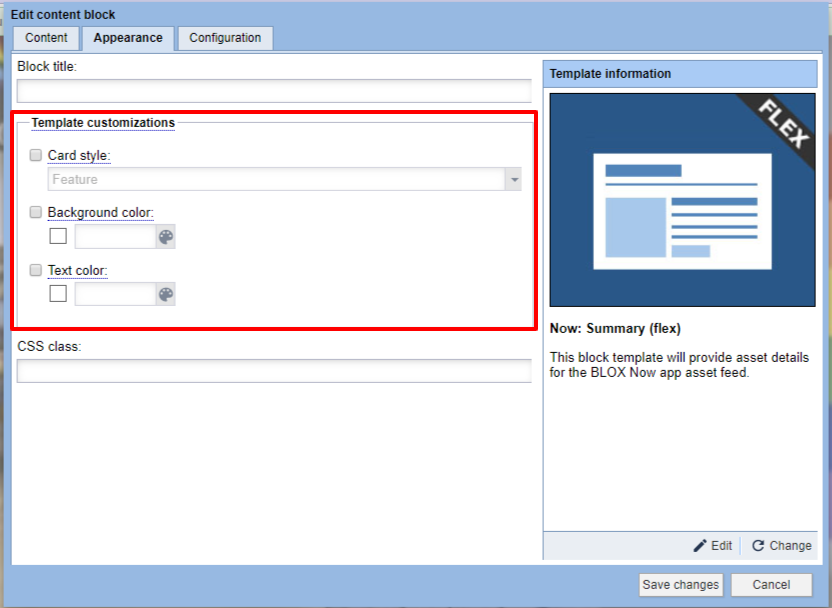Enable the Background color checkbox

click(x=36, y=213)
